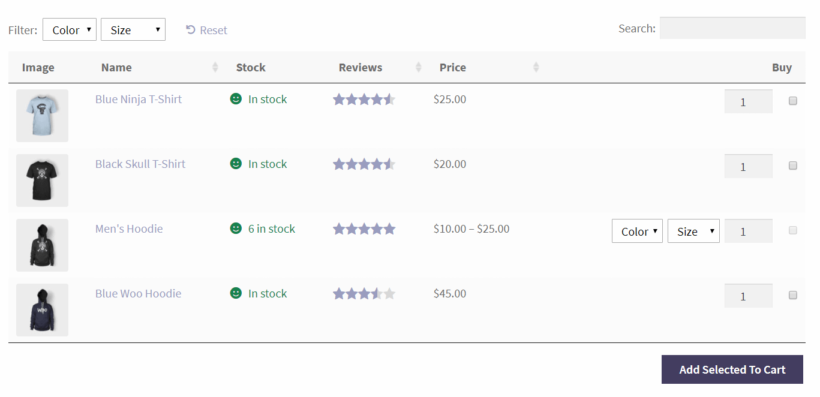The width and height of the screenshot is (820, 397).
Task: Click the Image column header
Action: pos(38,67)
